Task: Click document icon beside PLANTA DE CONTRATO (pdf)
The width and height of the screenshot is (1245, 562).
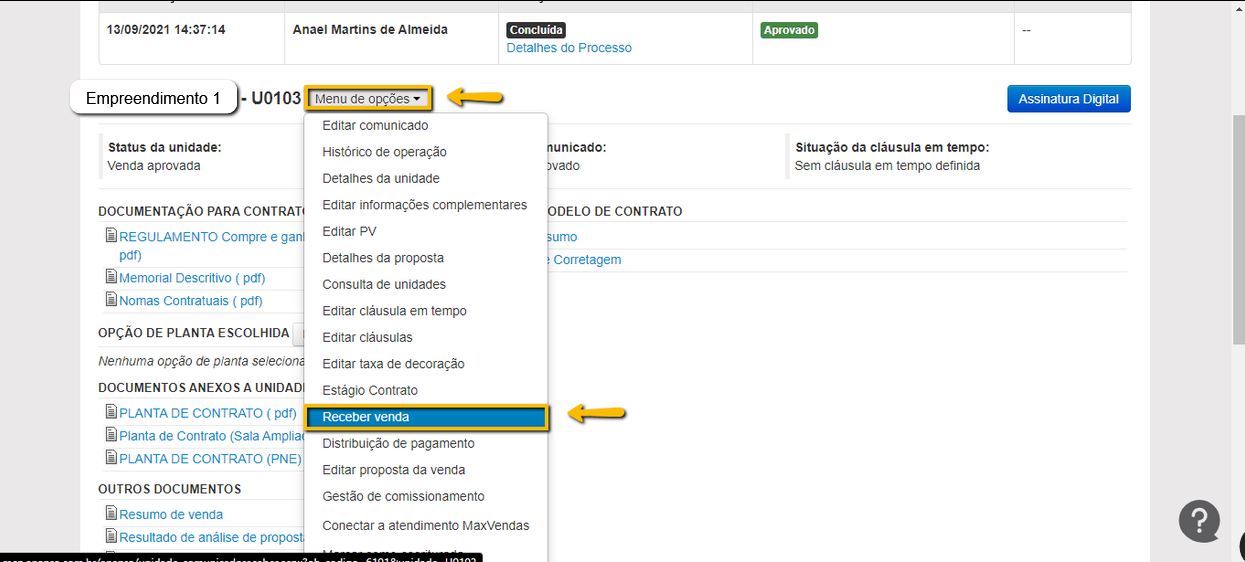Action: point(111,412)
